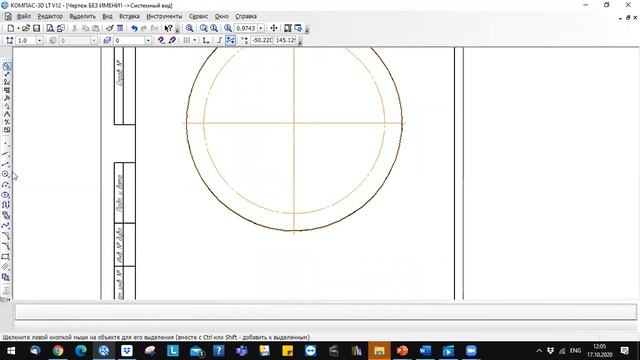
Task: Click the Windows Start button
Action: pos(11,351)
